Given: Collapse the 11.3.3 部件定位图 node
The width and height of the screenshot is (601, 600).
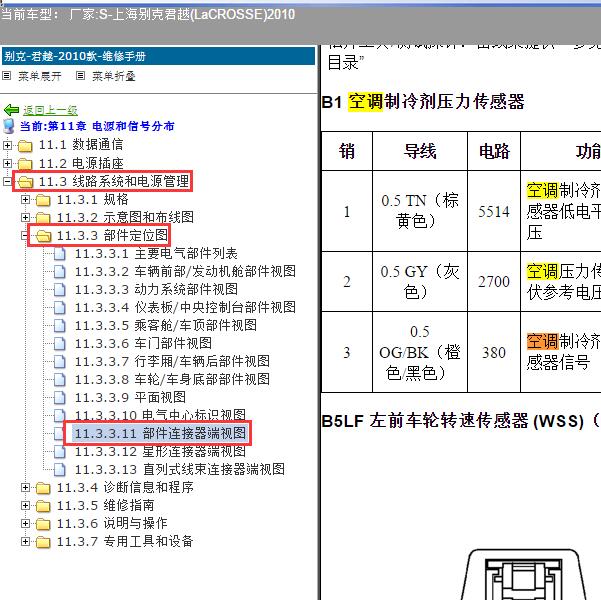Looking at the screenshot, I should tap(25, 235).
